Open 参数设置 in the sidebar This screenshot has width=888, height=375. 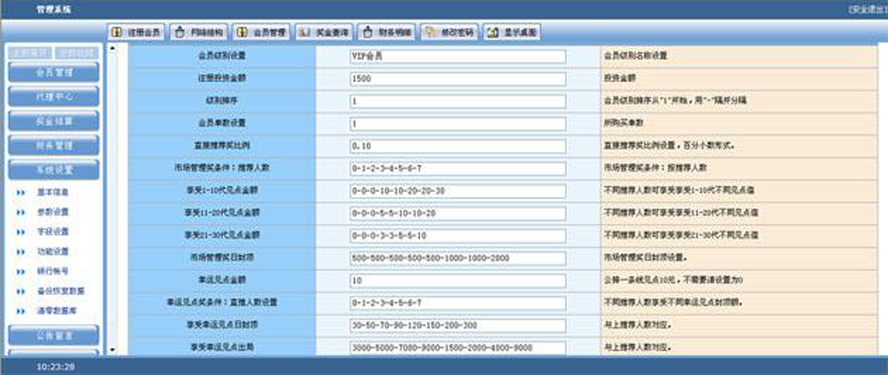coord(53,212)
